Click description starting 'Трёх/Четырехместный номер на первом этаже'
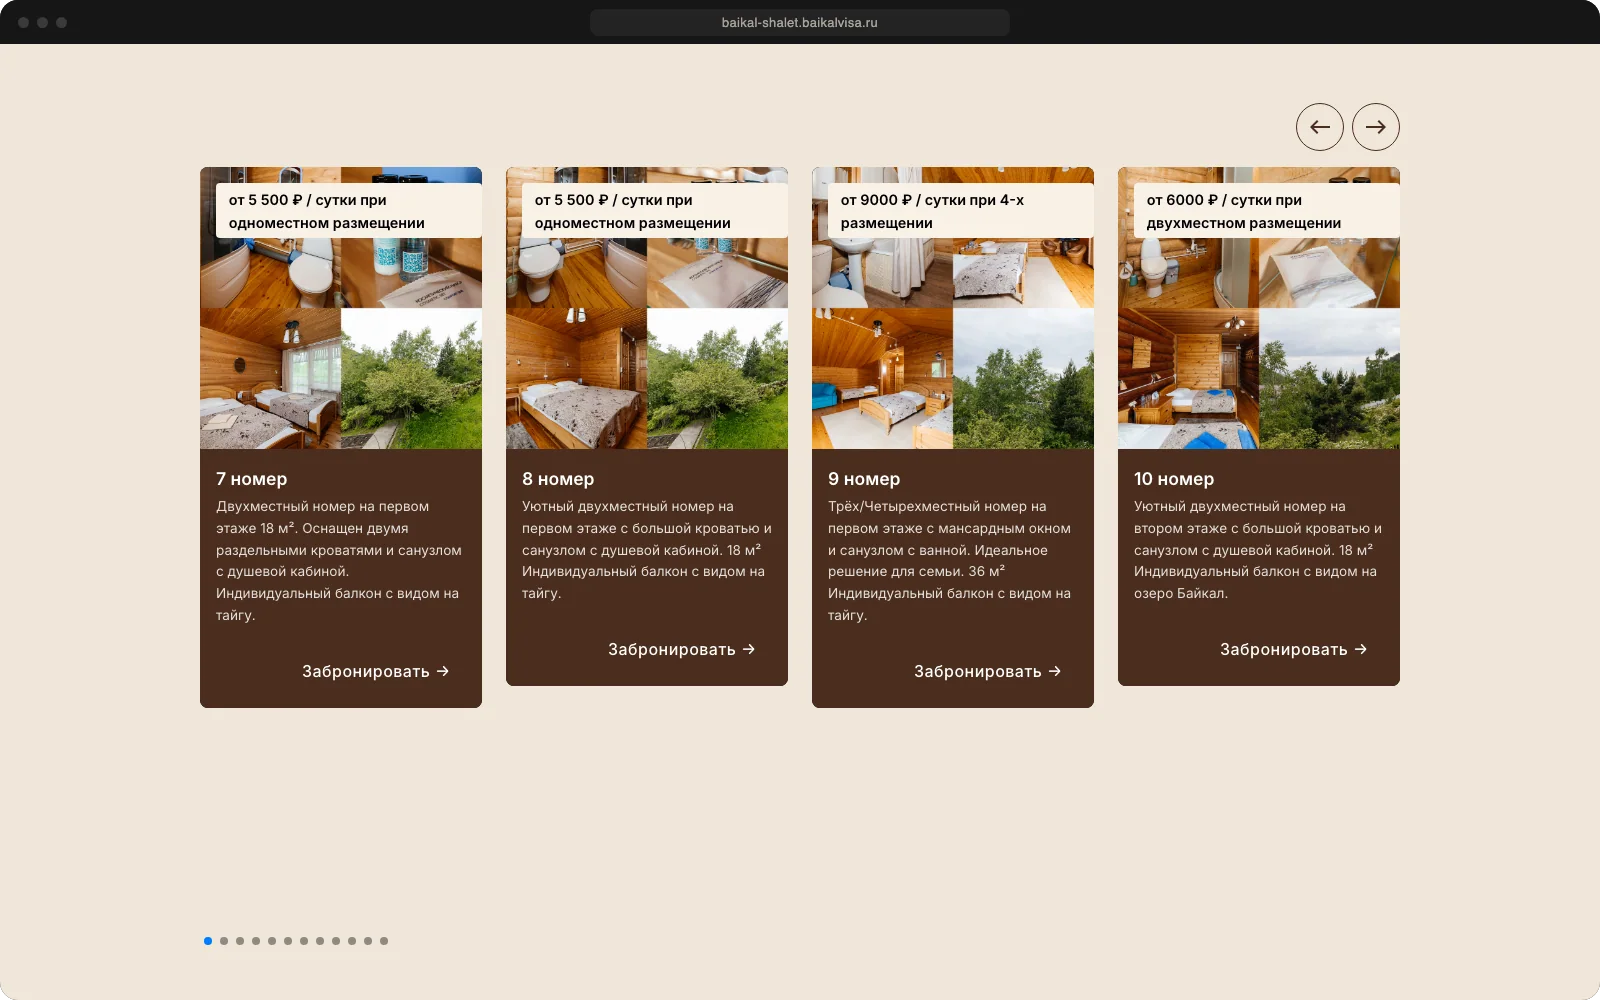Screen dimensions: 1600x1000 click(x=950, y=561)
